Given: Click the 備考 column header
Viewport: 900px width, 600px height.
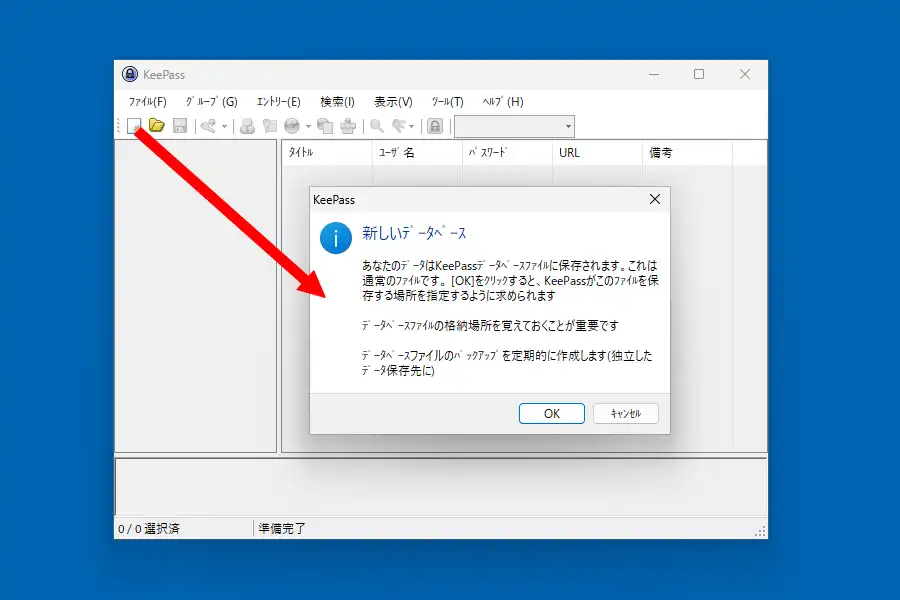Looking at the screenshot, I should (x=688, y=153).
